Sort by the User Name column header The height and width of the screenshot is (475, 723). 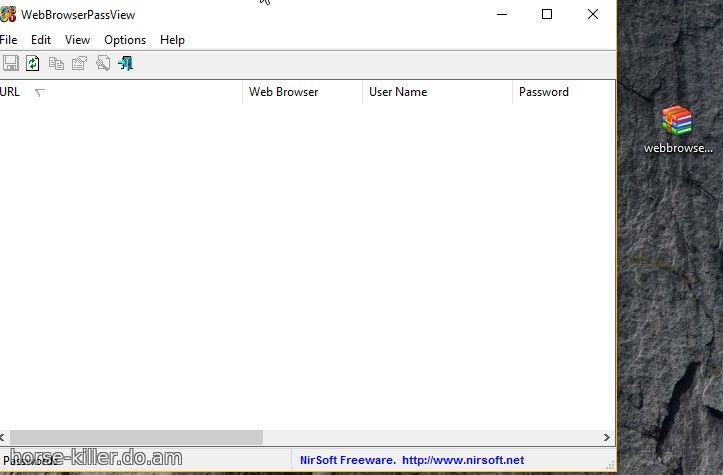437,92
